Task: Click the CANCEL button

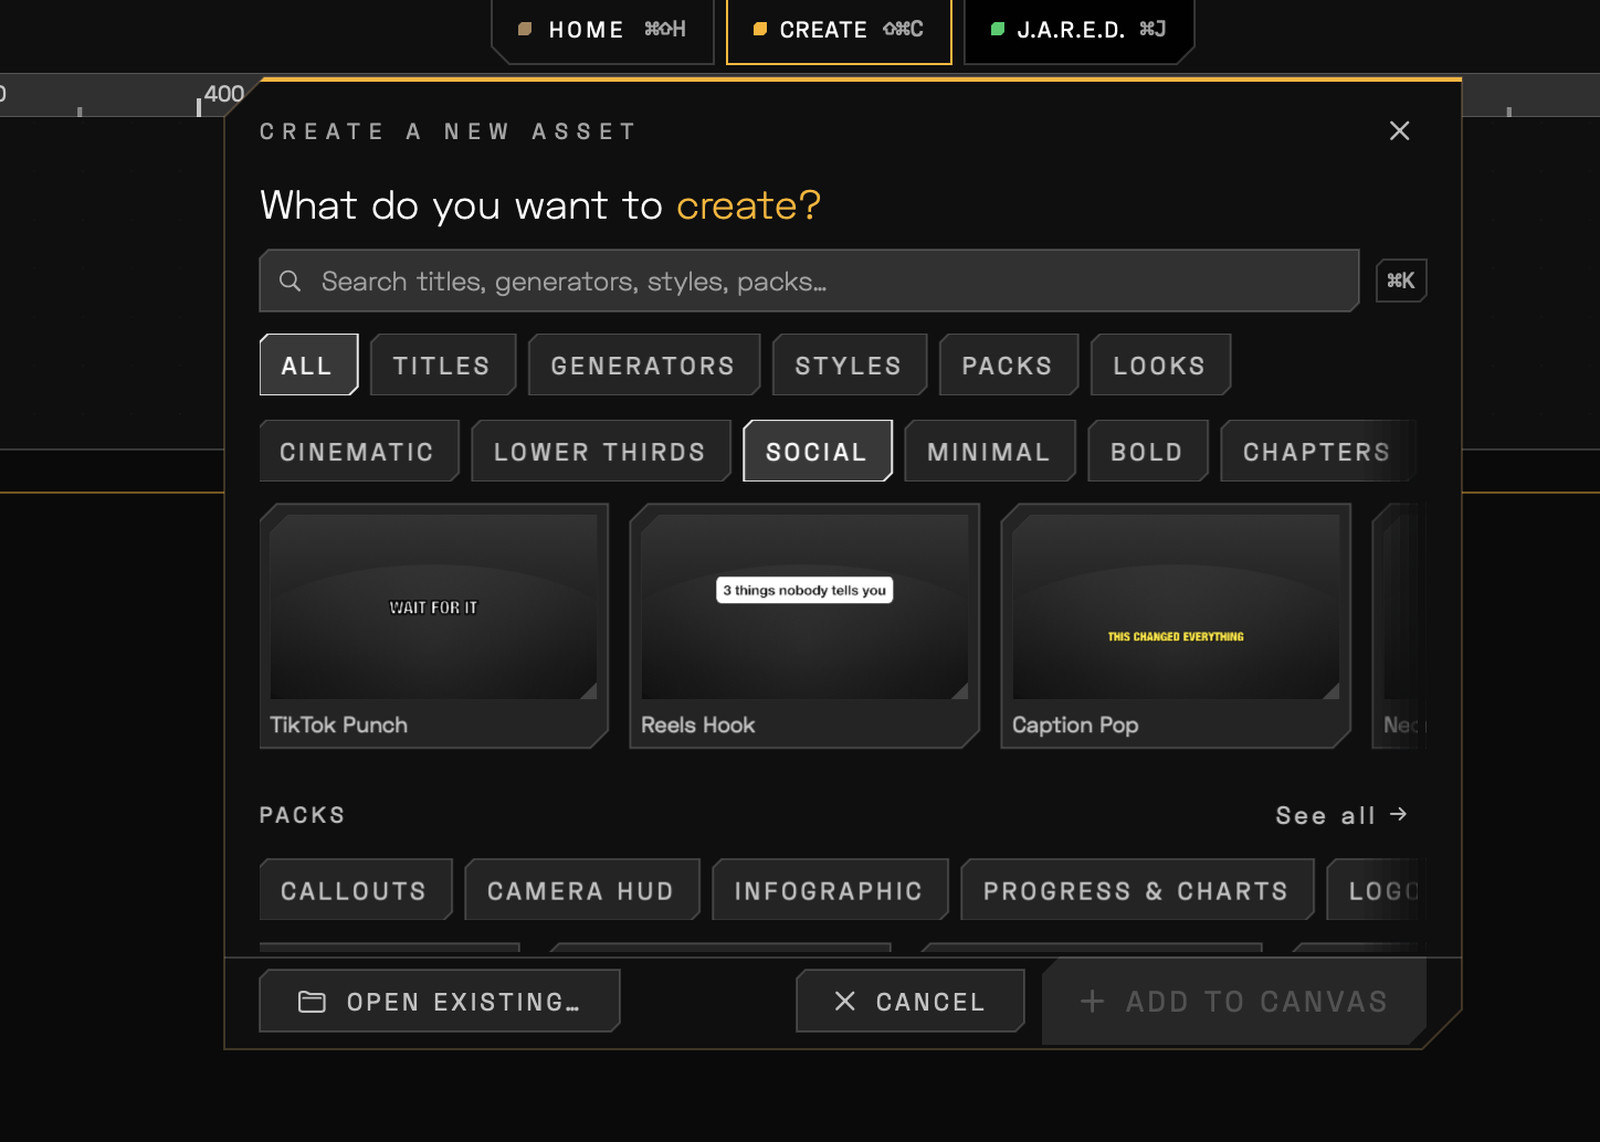Action: coord(910,1000)
